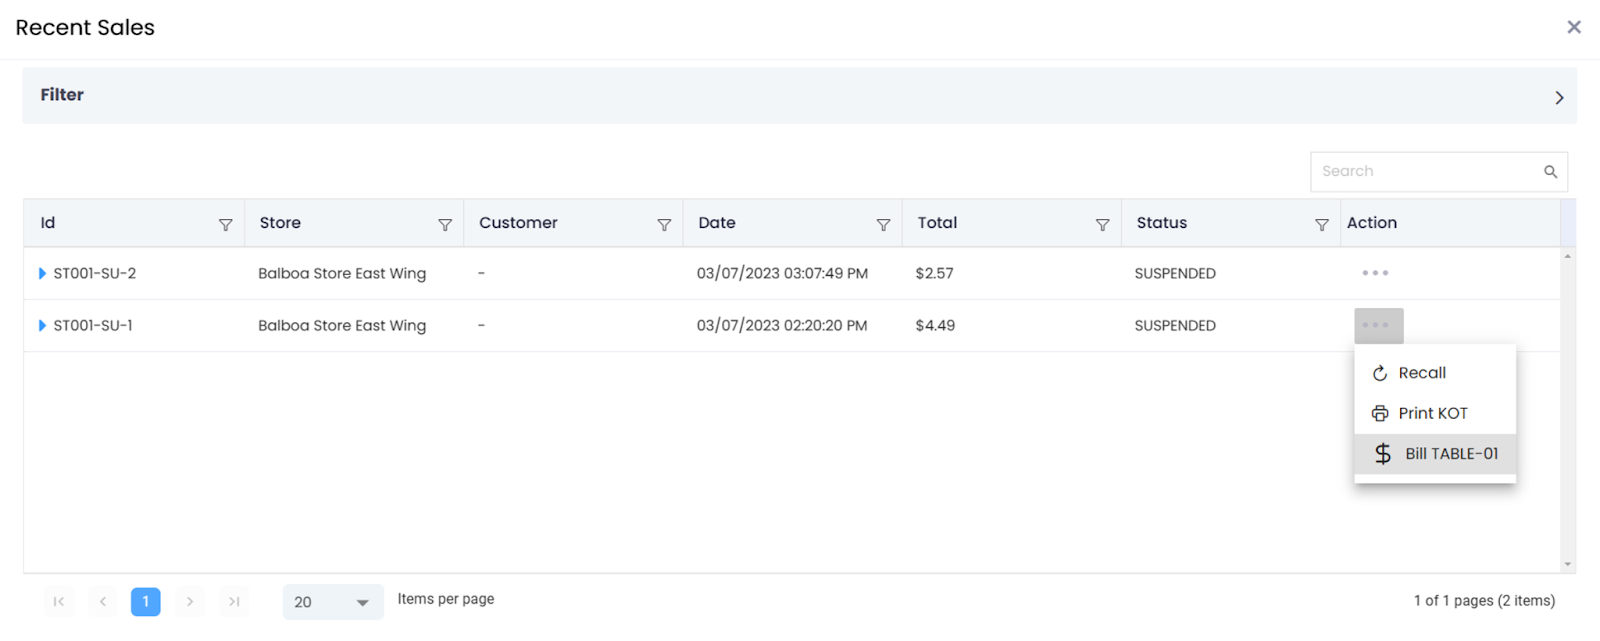Expand the ST001-SU-2 sale row
1600x641 pixels.
(x=42, y=273)
